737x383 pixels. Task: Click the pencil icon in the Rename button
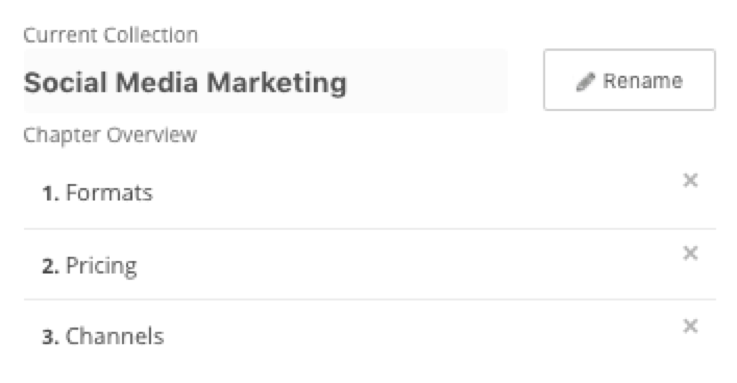click(x=585, y=82)
